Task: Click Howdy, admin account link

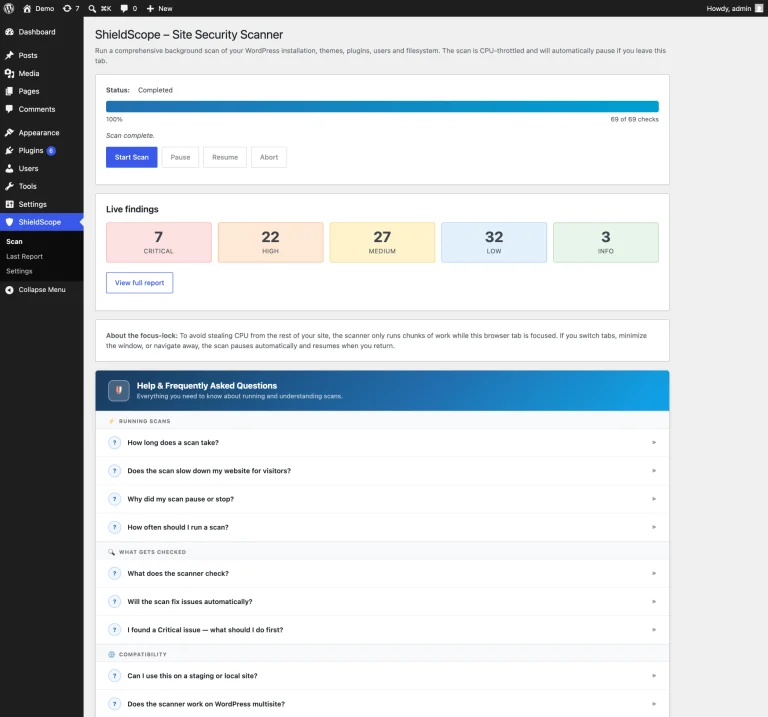Action: coord(729,8)
